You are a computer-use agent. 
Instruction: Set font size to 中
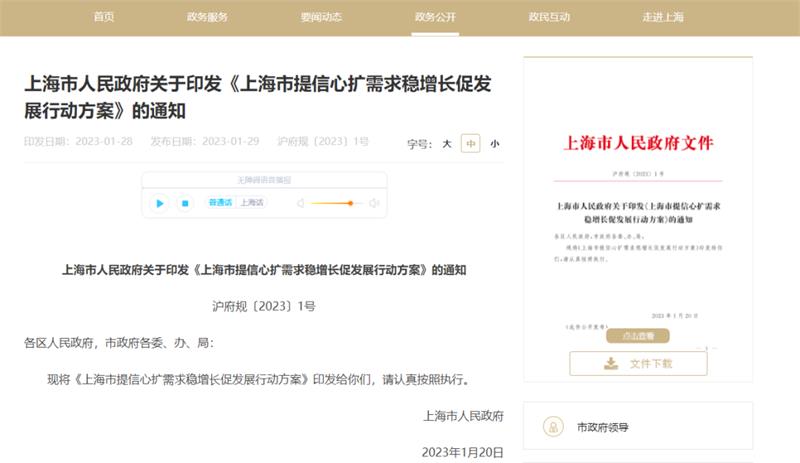[471, 144]
